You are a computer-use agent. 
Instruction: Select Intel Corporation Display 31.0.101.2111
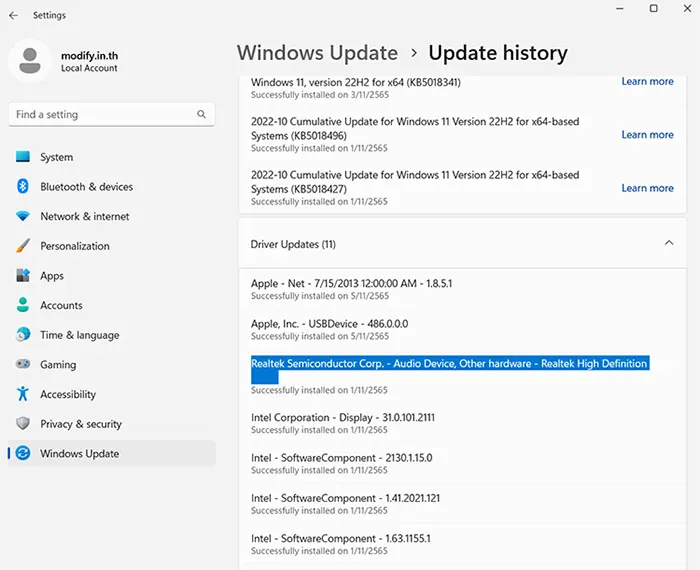342,423
